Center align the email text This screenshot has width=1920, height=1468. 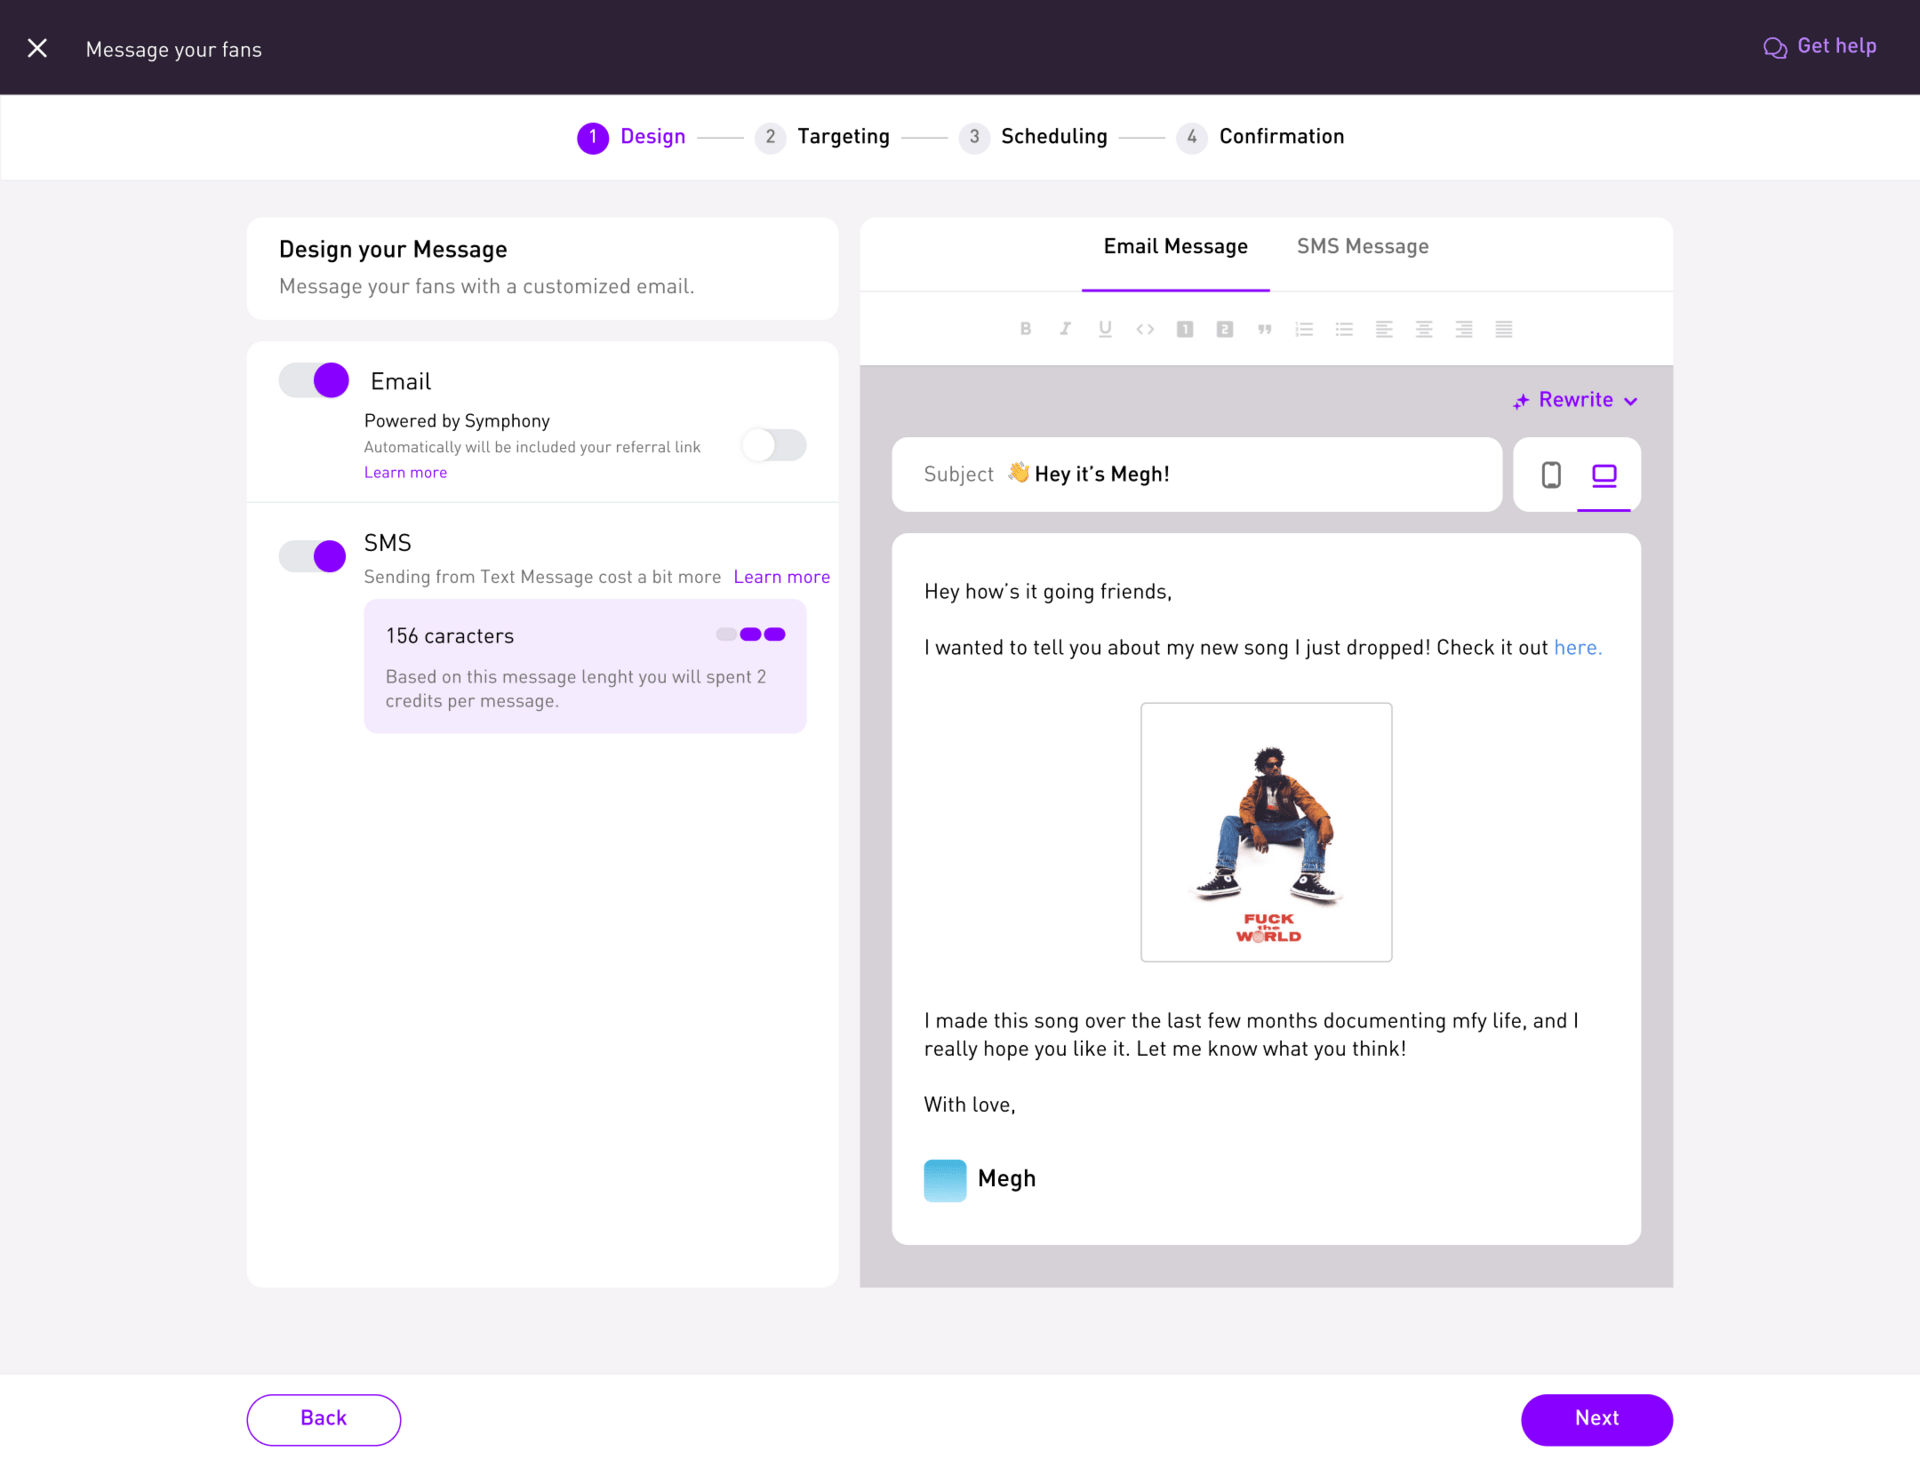click(1424, 329)
